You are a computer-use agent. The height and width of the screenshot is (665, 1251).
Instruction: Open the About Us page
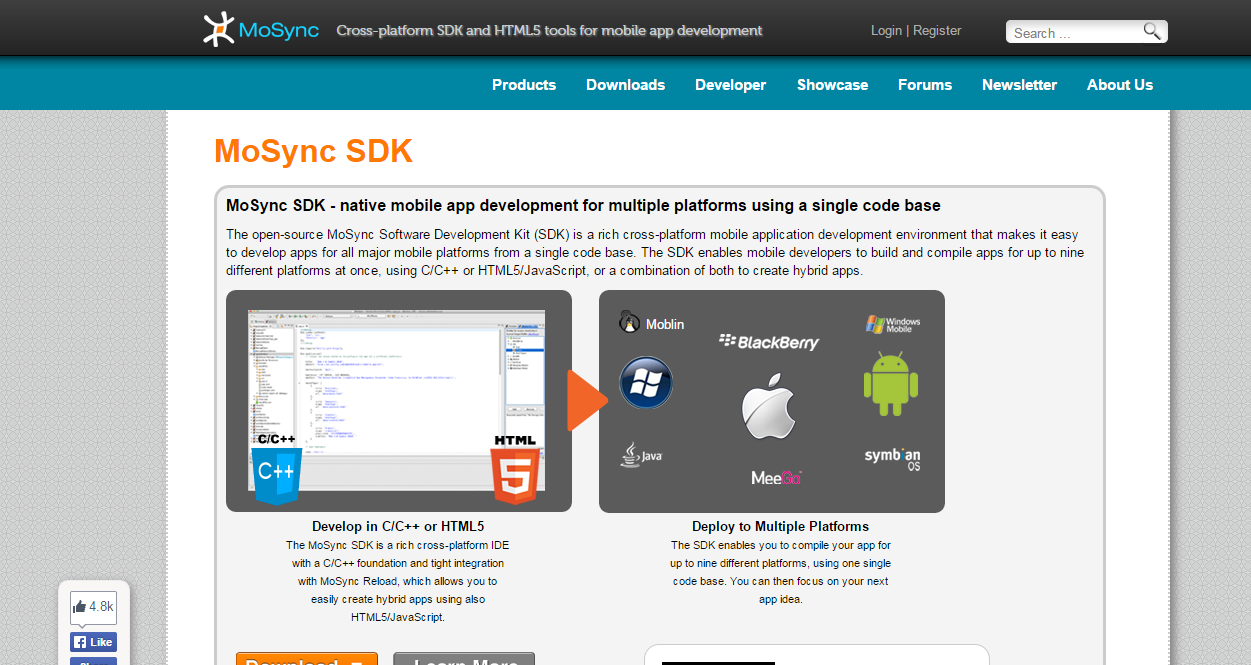(1120, 85)
